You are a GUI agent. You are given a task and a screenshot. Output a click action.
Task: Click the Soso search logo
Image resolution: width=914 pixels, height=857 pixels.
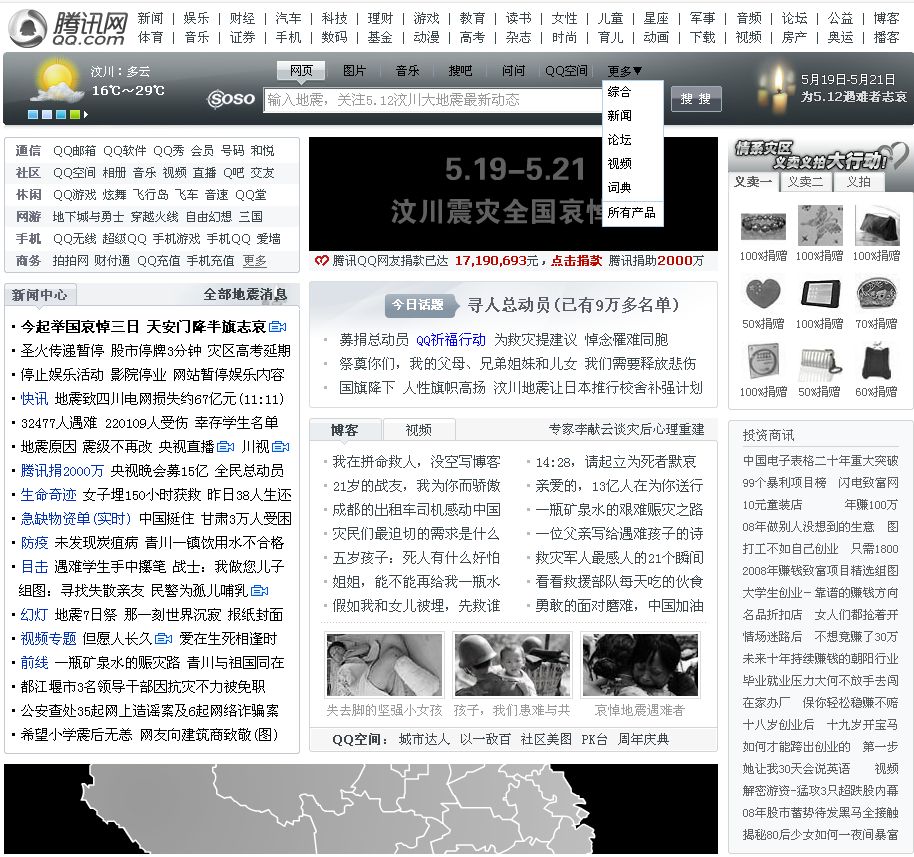point(231,99)
